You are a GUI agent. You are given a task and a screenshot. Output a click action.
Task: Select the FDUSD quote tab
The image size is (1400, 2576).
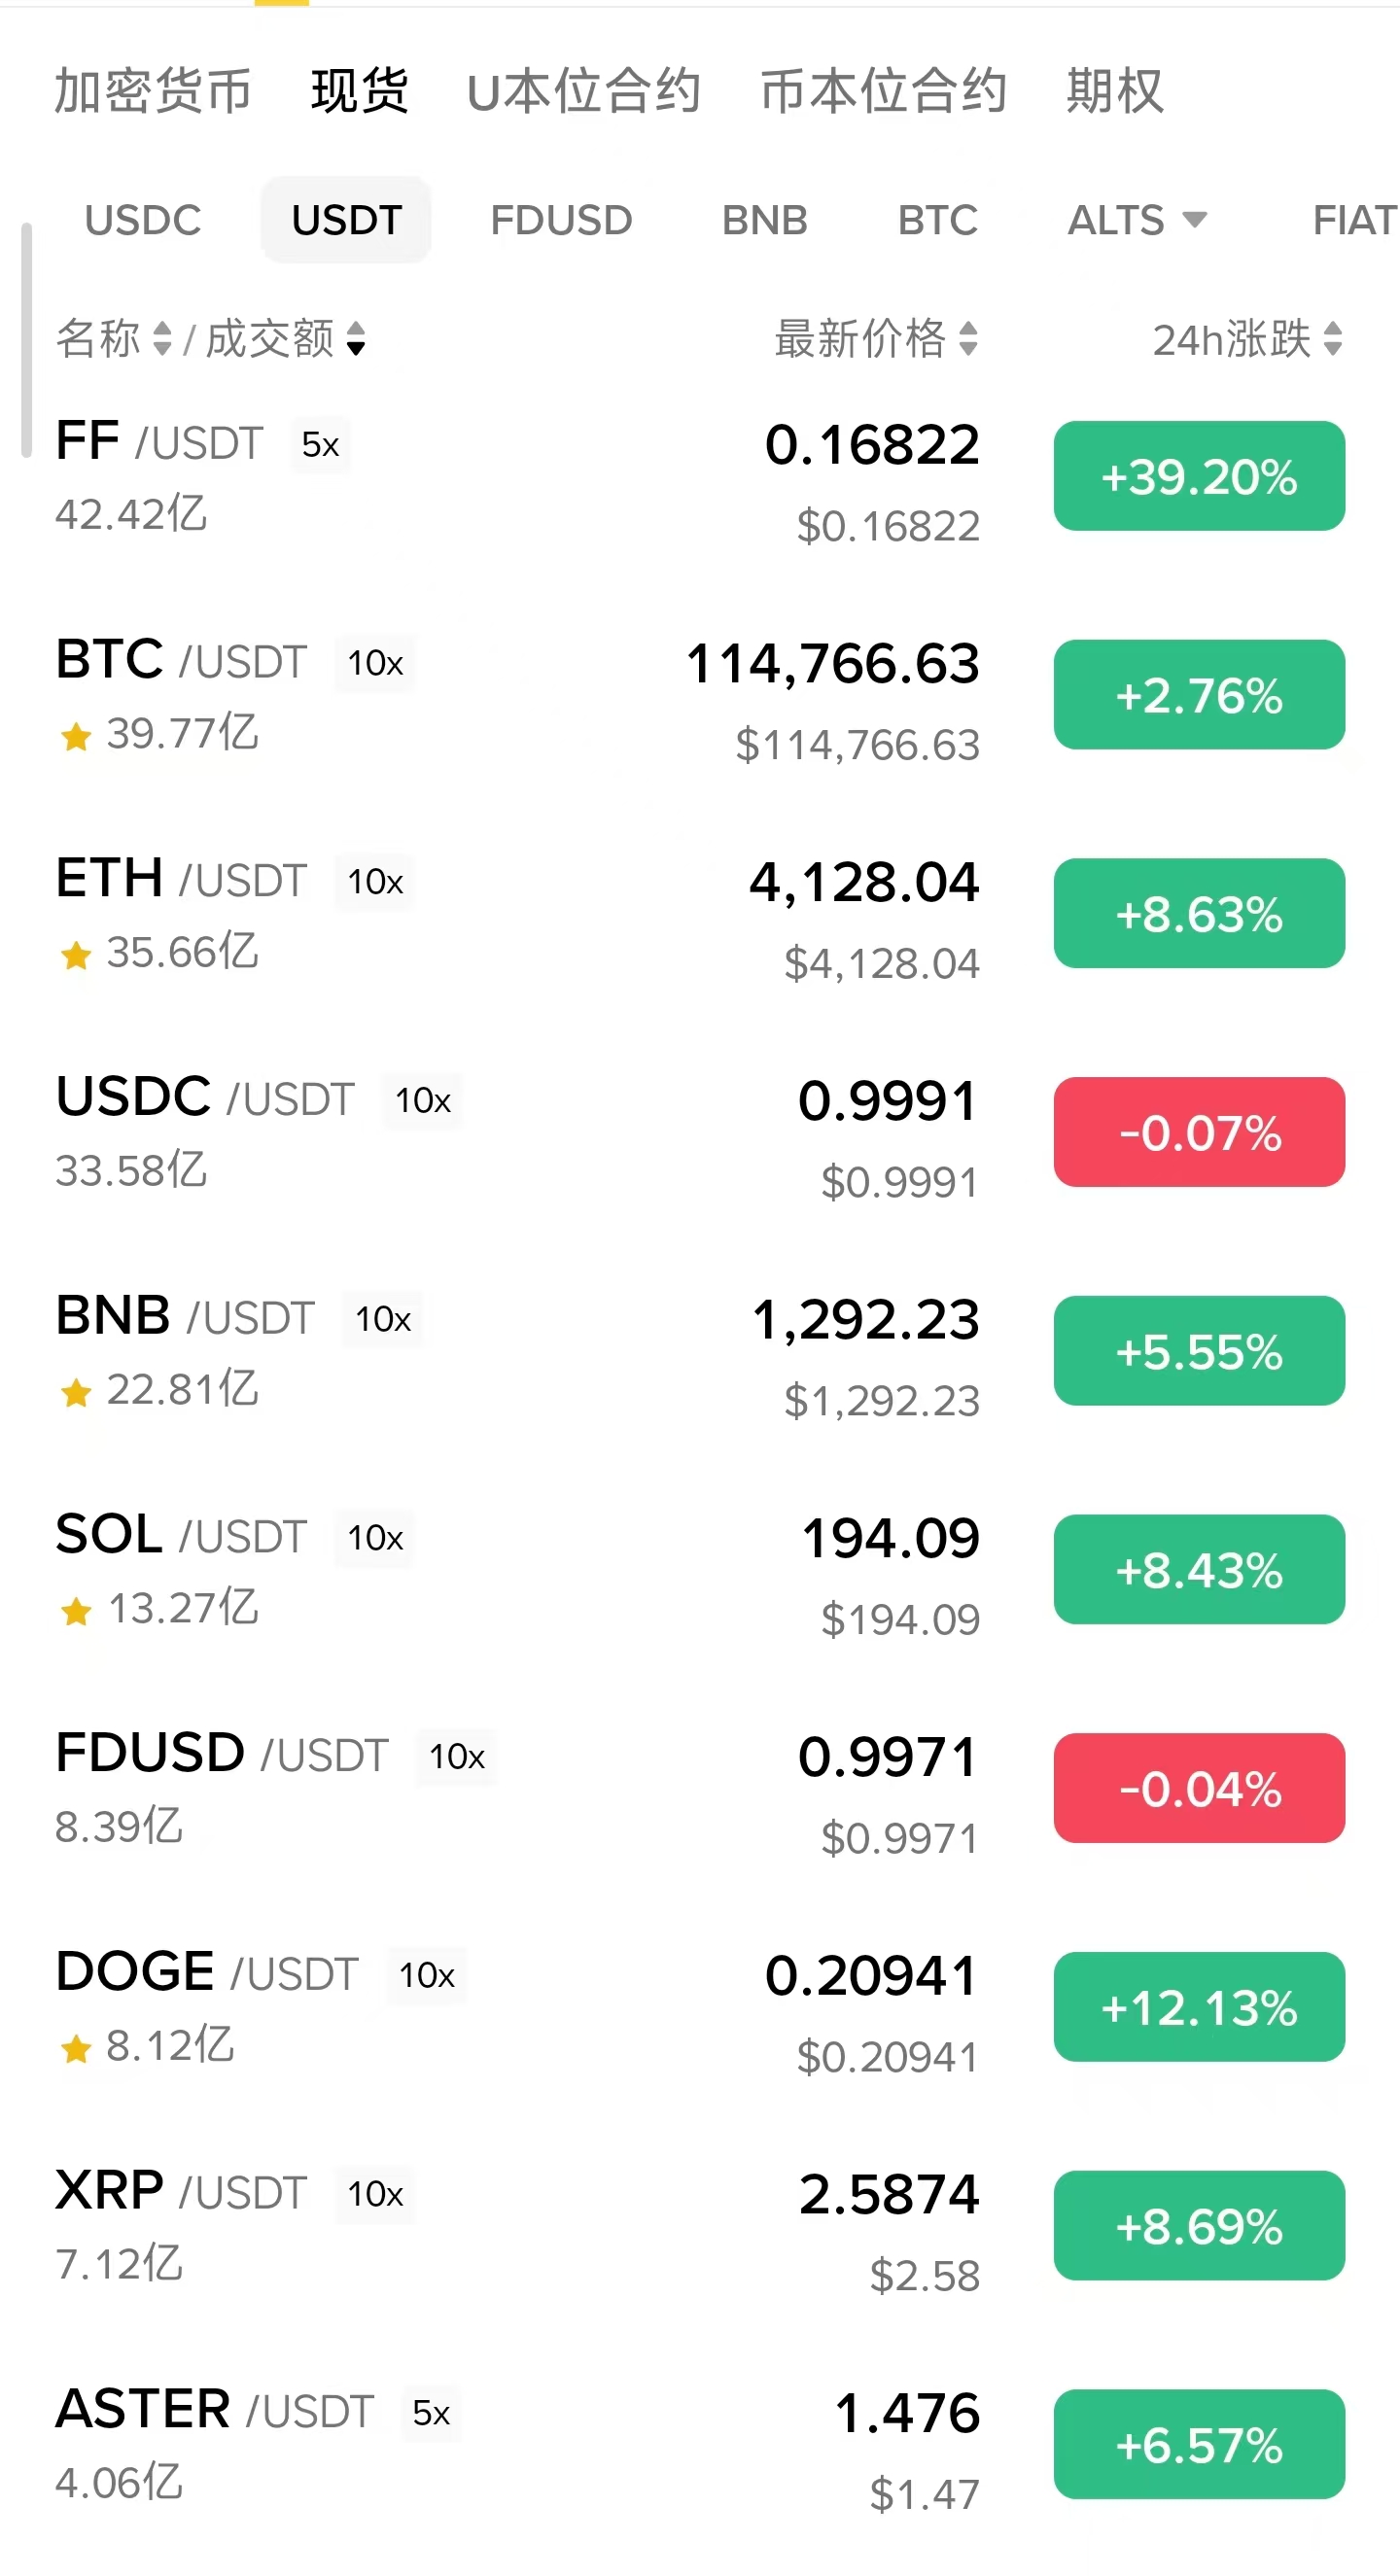tap(561, 220)
